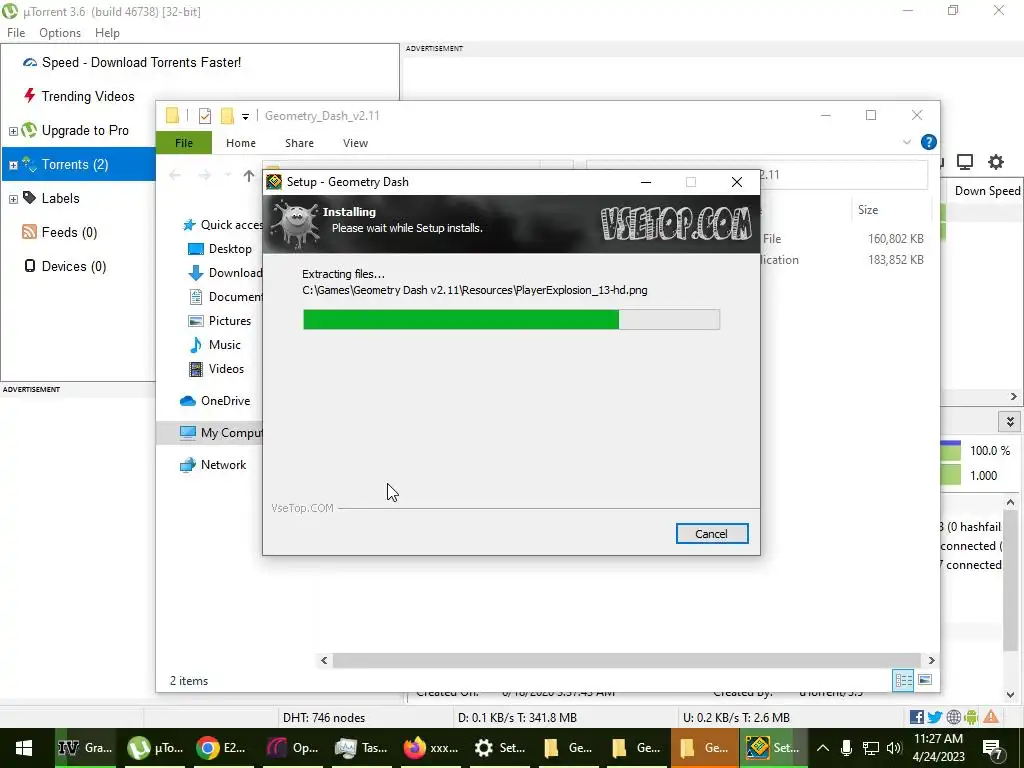Open OneDrive in Explorer navigation pane
Image resolution: width=1024 pixels, height=768 pixels.
tap(215, 401)
